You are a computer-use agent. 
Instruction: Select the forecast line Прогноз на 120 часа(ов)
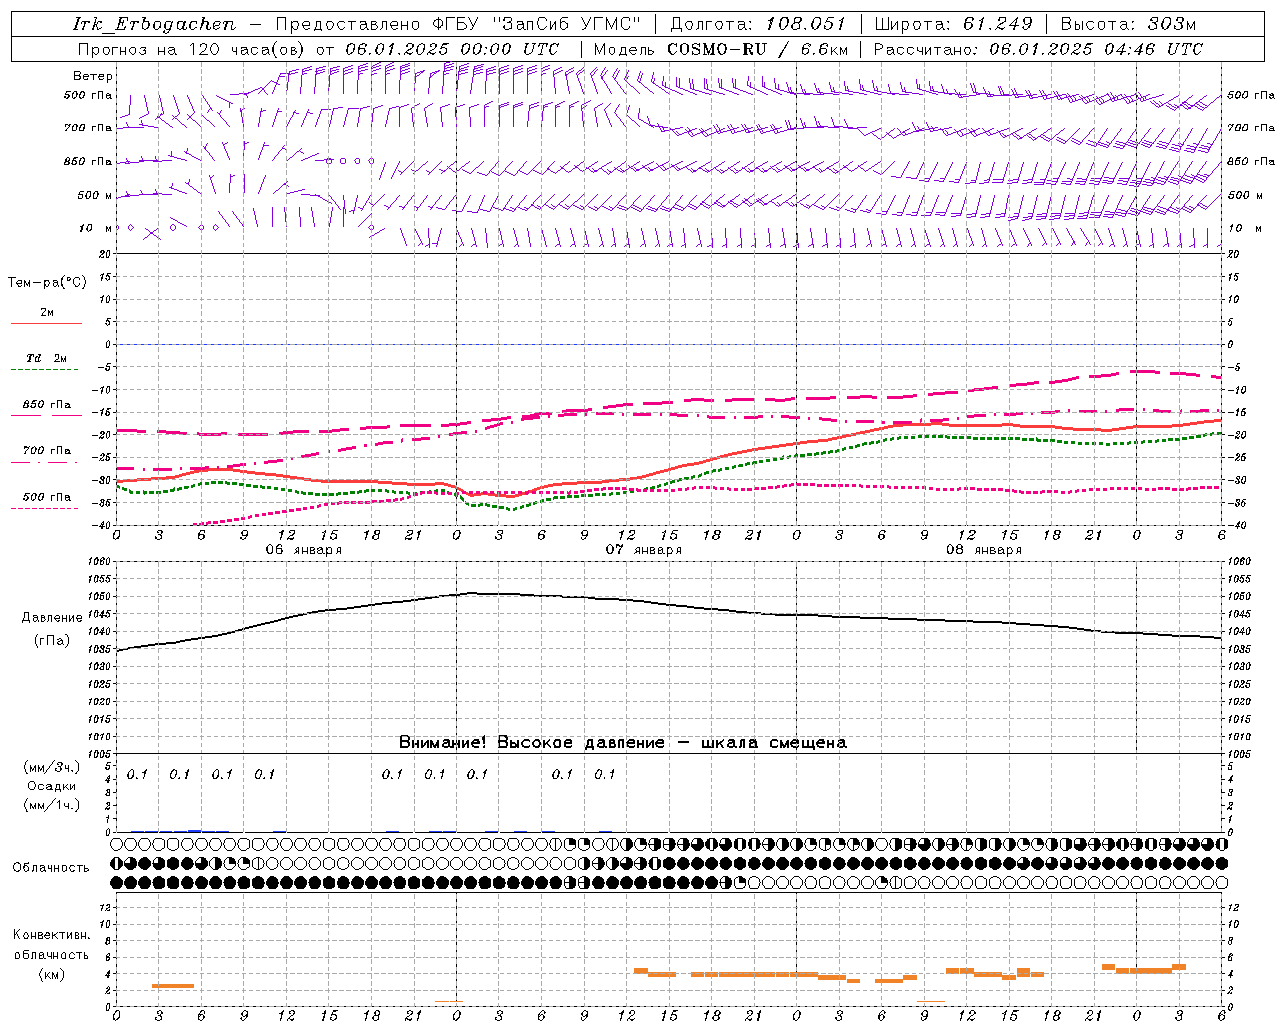(x=192, y=49)
